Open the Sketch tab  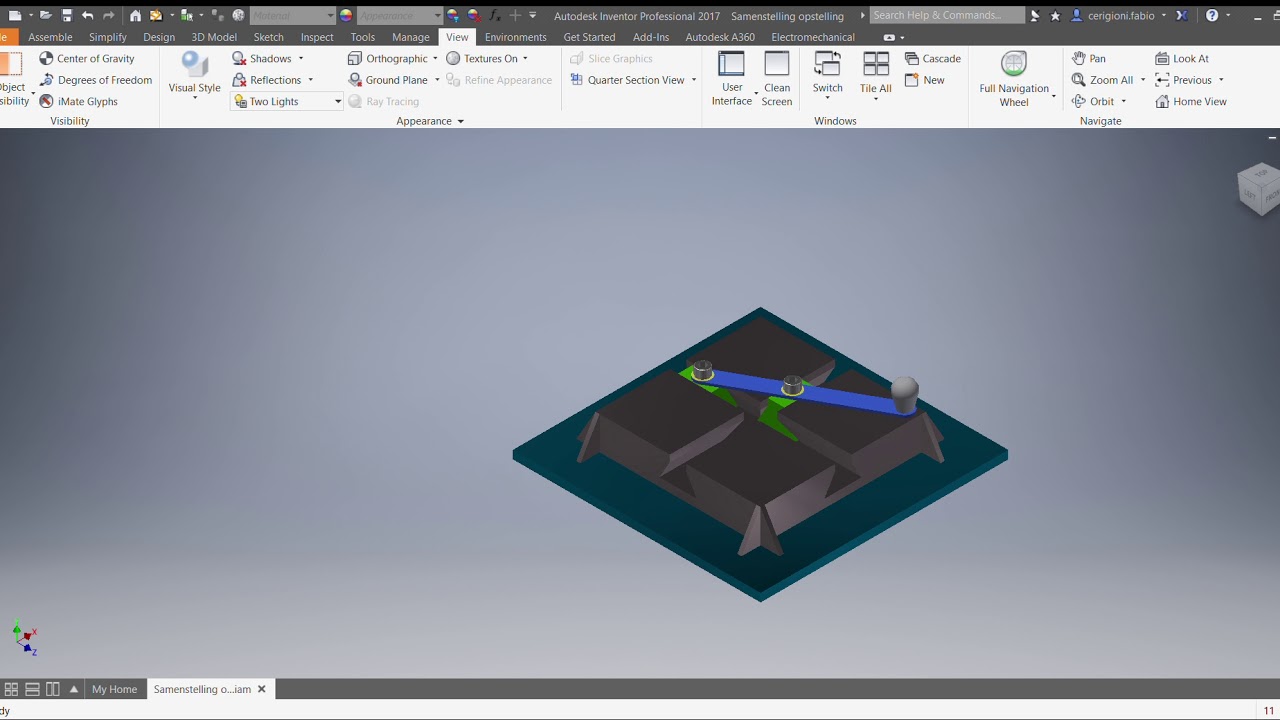[x=269, y=37]
